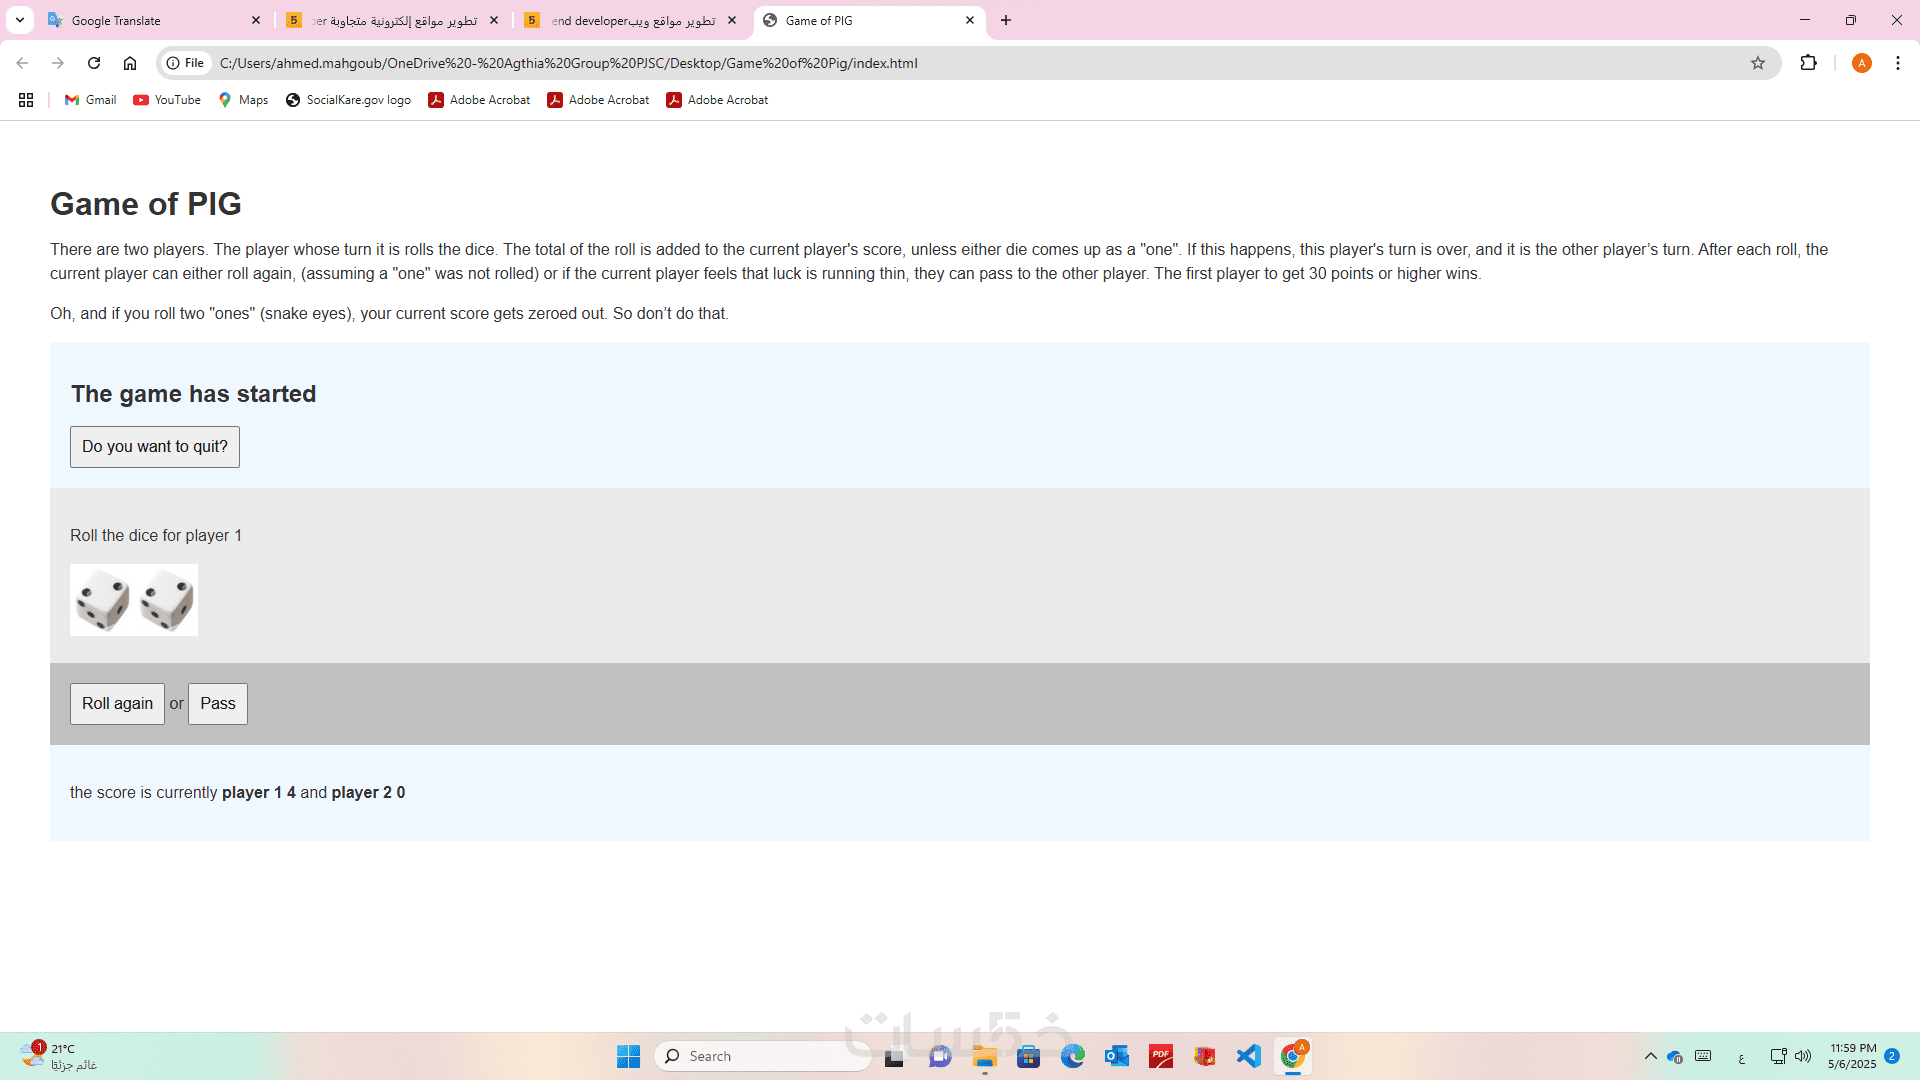This screenshot has height=1080, width=1920.
Task: Open the Chrome profile avatar icon
Action: pos(1861,63)
